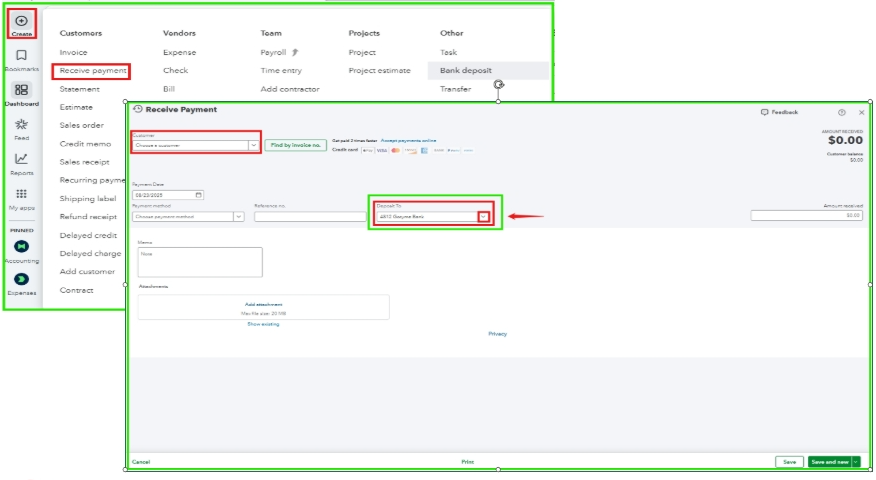Viewport: 876px width, 480px height.
Task: Click the Payment Date field
Action: [168, 195]
